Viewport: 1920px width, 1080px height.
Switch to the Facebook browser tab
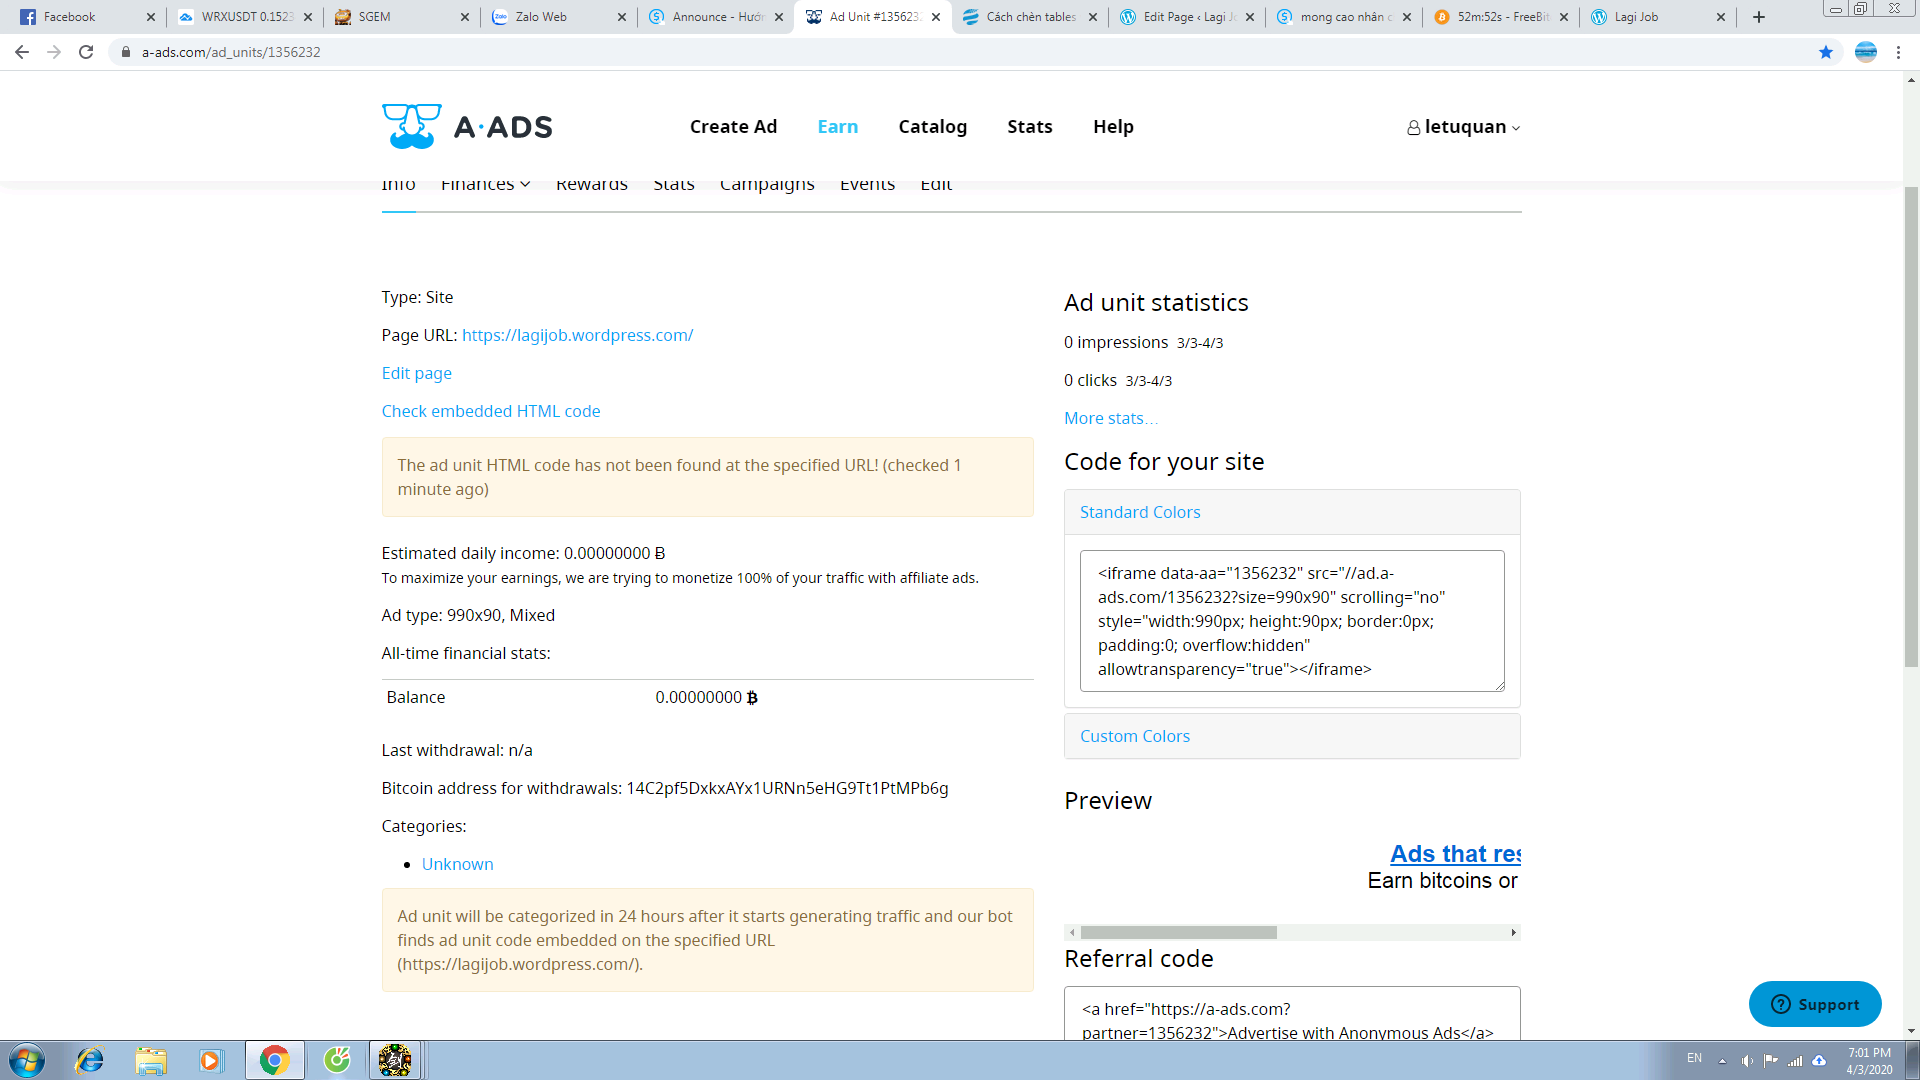point(70,17)
